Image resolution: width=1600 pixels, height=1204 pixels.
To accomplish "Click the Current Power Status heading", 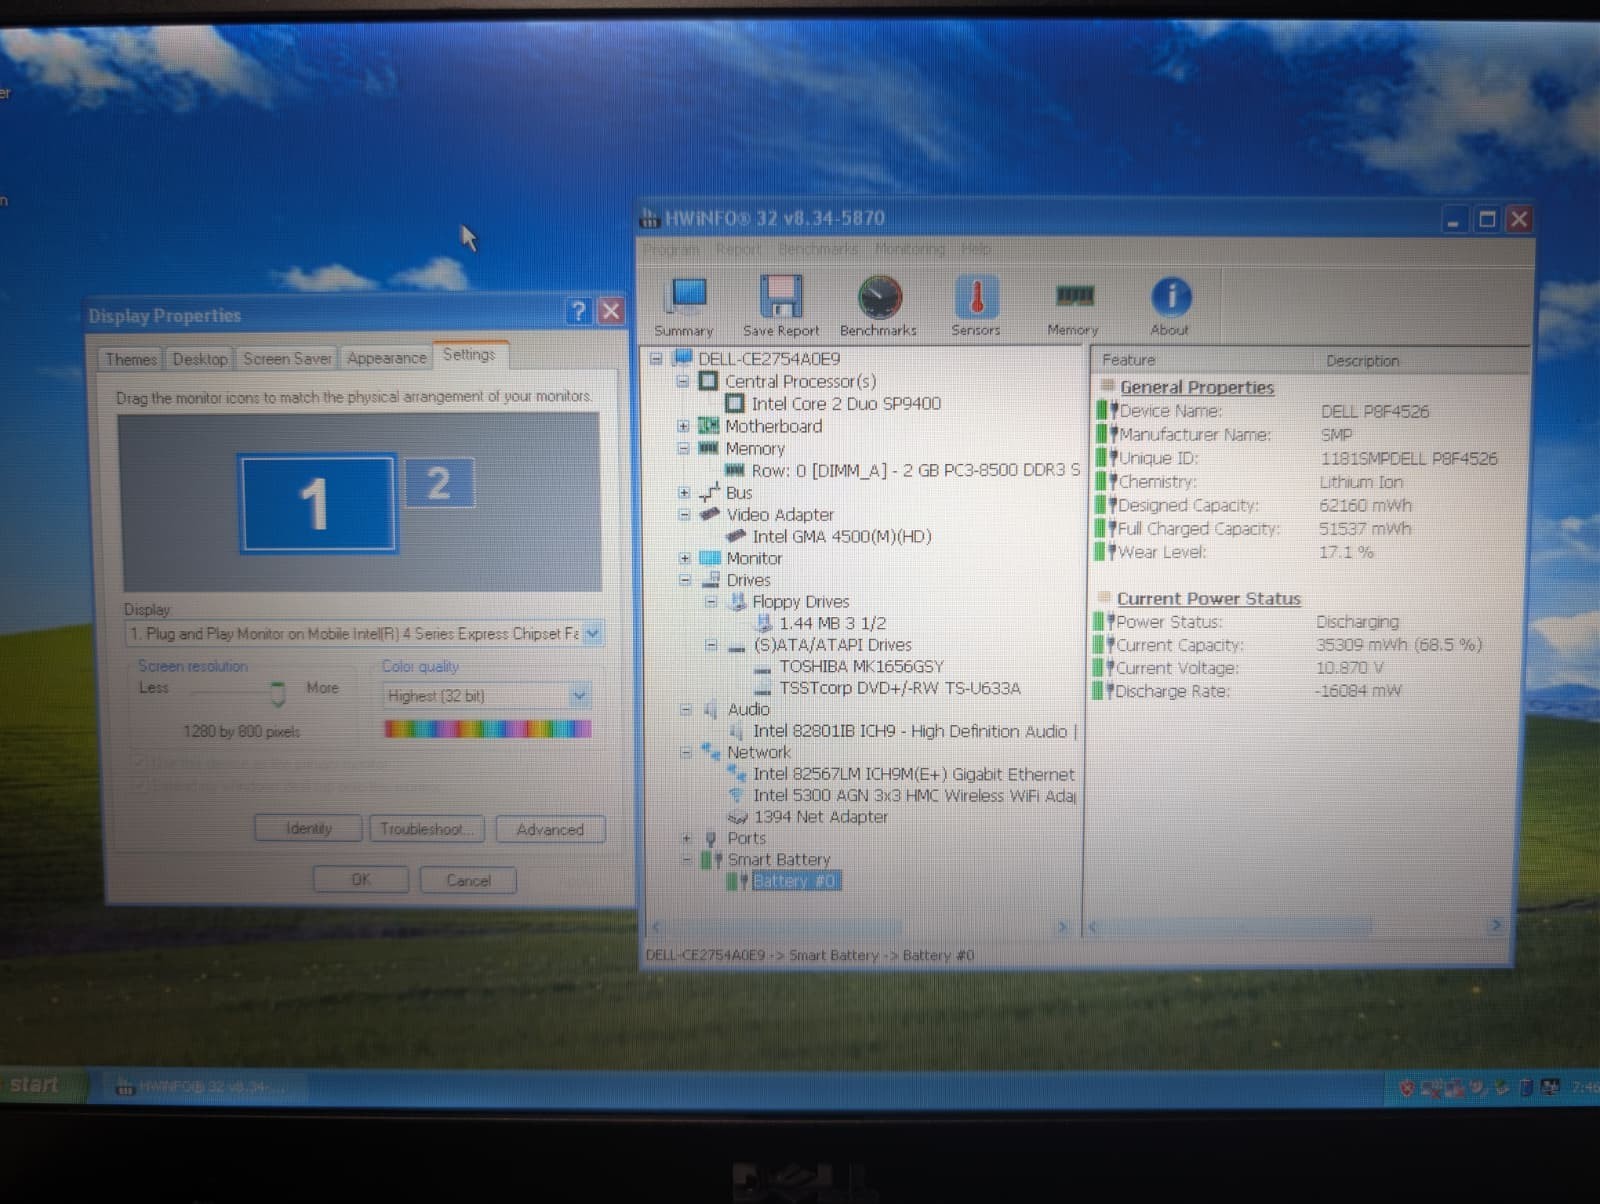I will click(x=1209, y=598).
